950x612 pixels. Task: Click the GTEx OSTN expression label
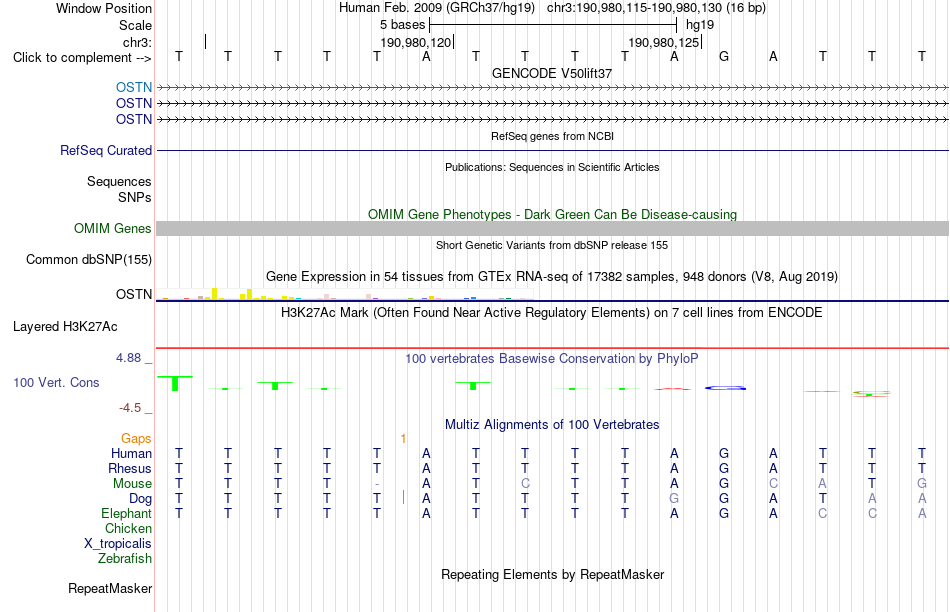pyautogui.click(x=134, y=294)
